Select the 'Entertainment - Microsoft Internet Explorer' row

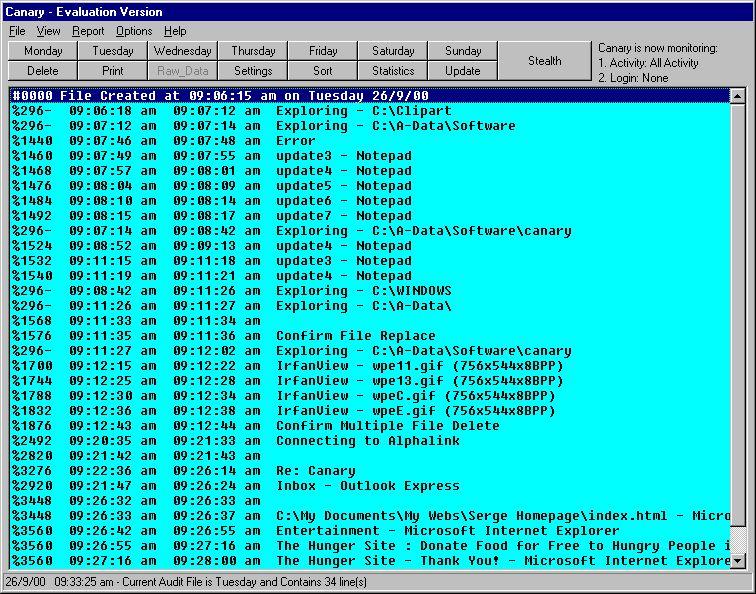coord(370,531)
